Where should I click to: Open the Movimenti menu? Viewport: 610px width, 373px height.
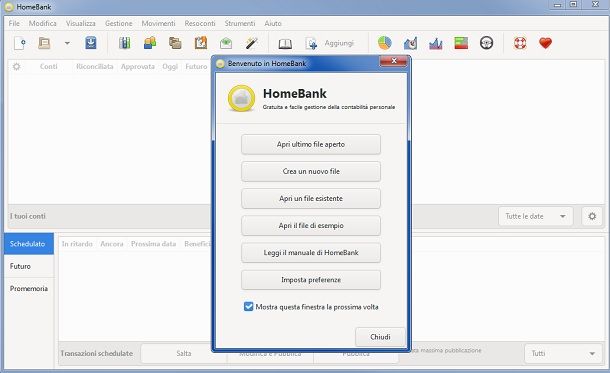coord(158,23)
